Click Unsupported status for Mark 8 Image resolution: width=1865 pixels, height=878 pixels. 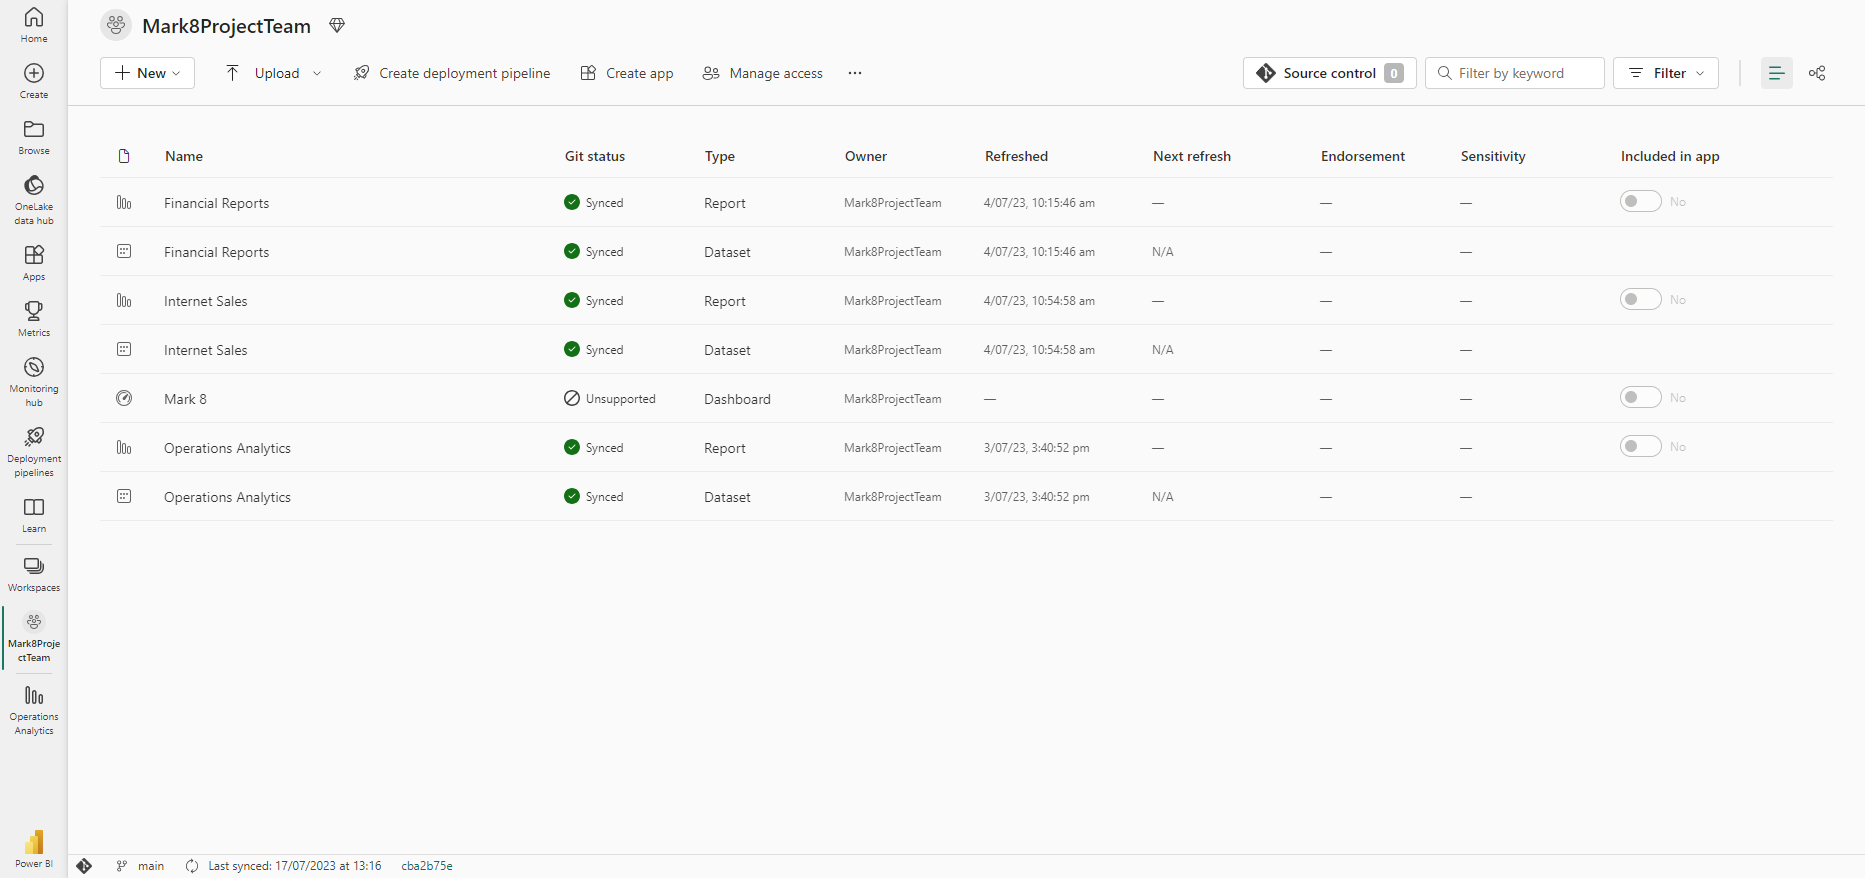[x=610, y=398]
